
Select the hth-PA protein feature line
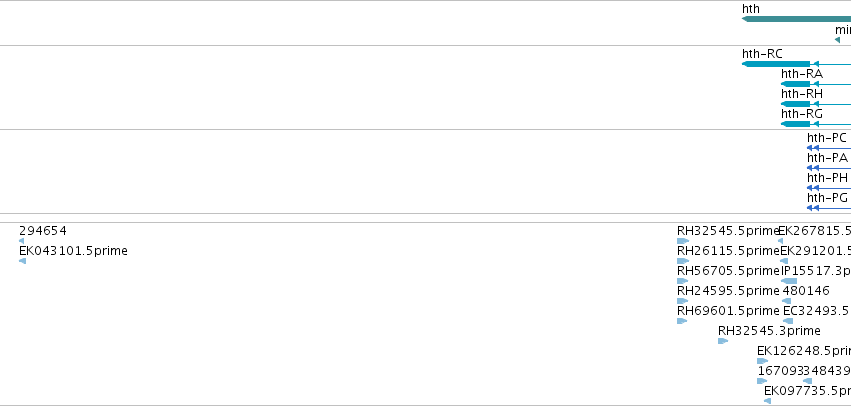click(x=829, y=168)
